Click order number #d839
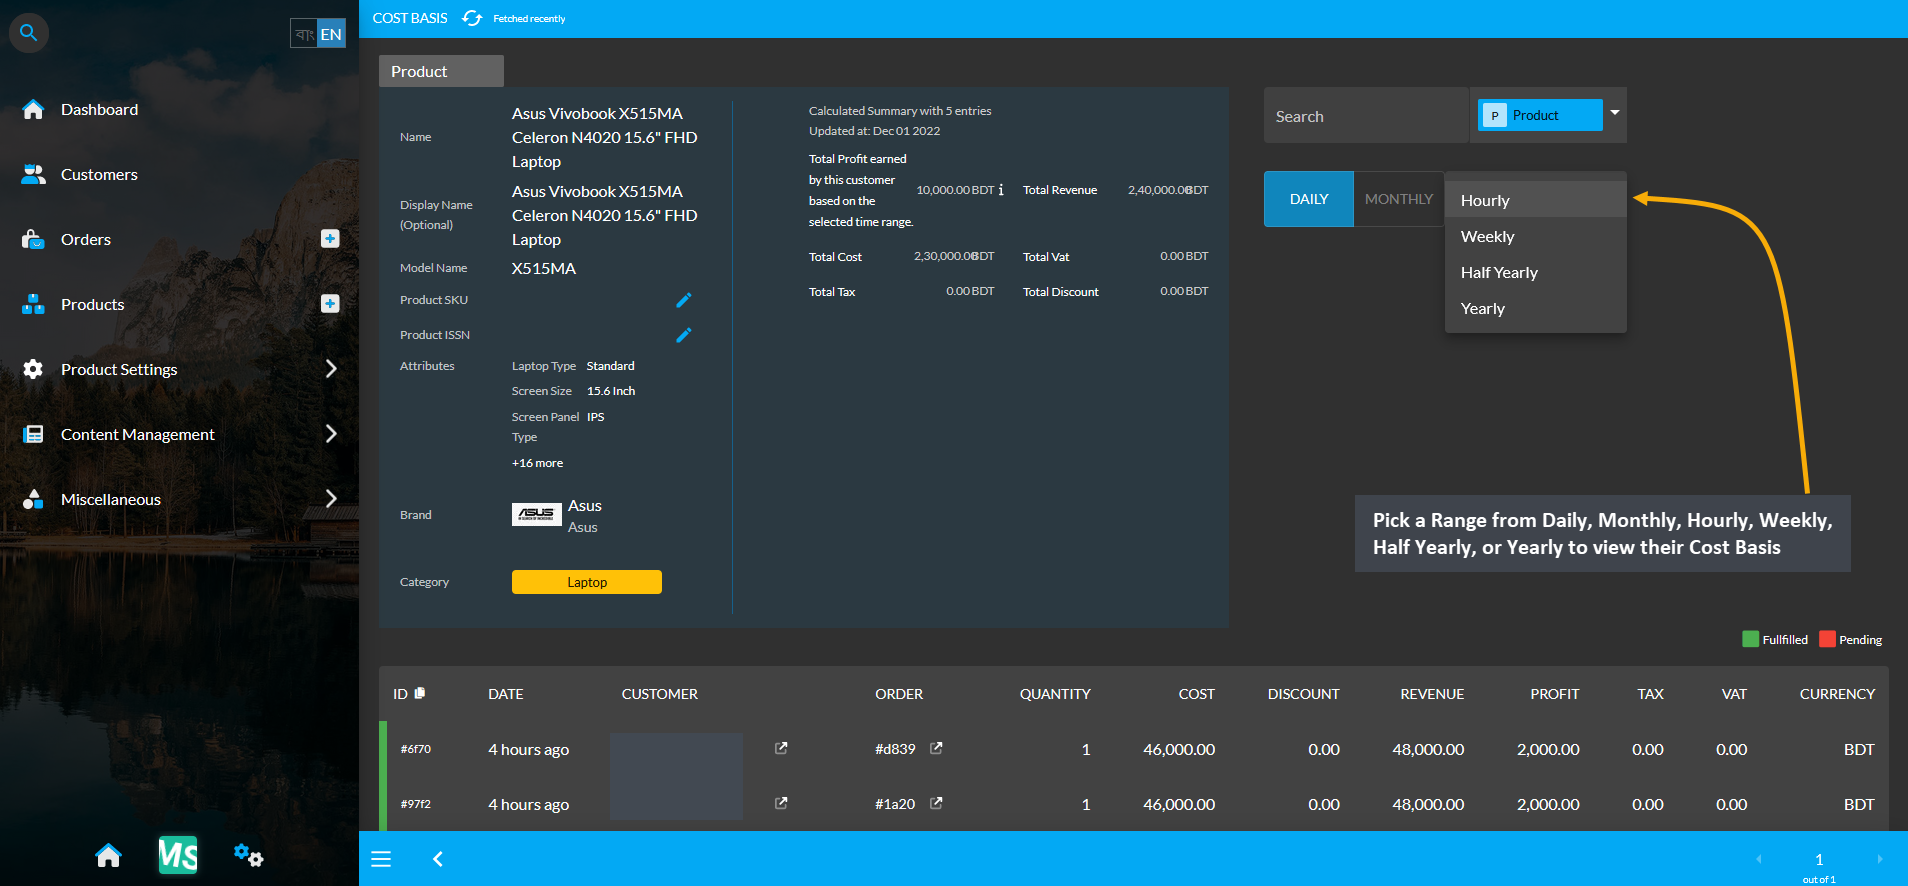This screenshot has height=886, width=1908. [895, 749]
